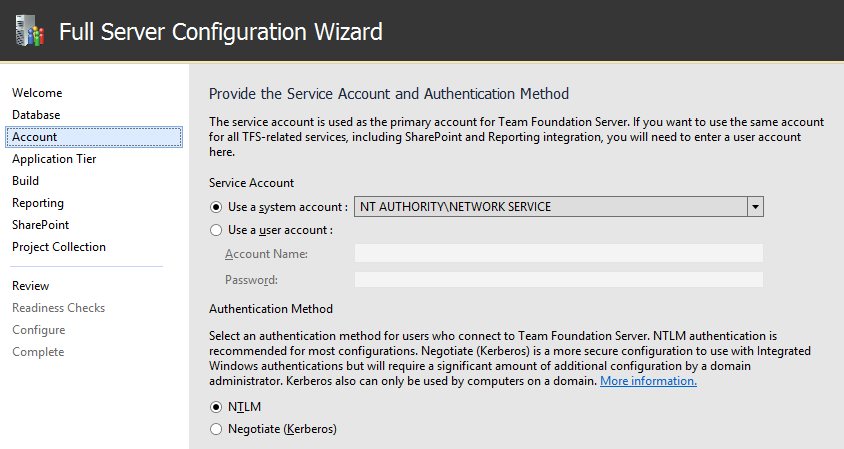Viewport: 844px width, 449px height.
Task: Choose Negotiate (Kerberos) radio button
Action: [x=216, y=429]
